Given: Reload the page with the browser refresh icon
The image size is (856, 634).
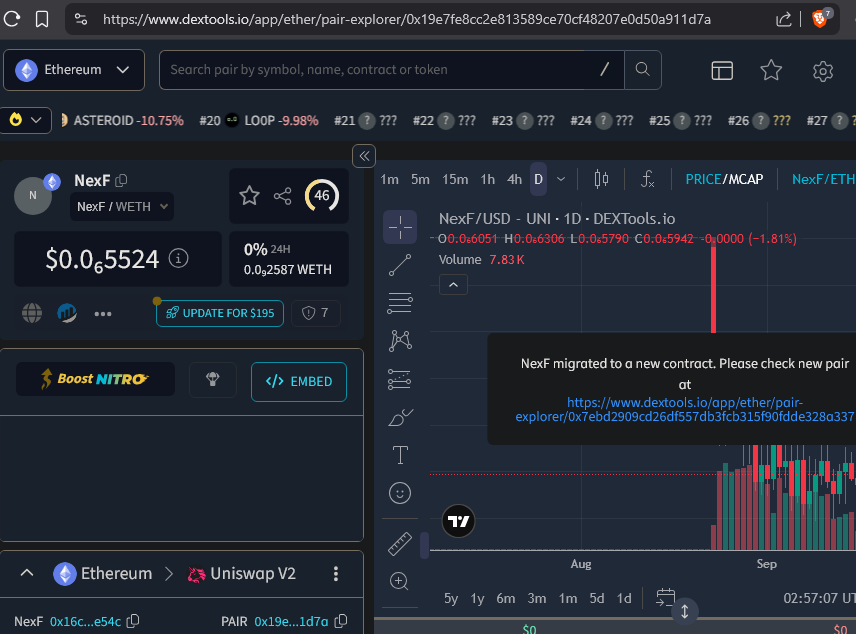Looking at the screenshot, I should (12, 19).
